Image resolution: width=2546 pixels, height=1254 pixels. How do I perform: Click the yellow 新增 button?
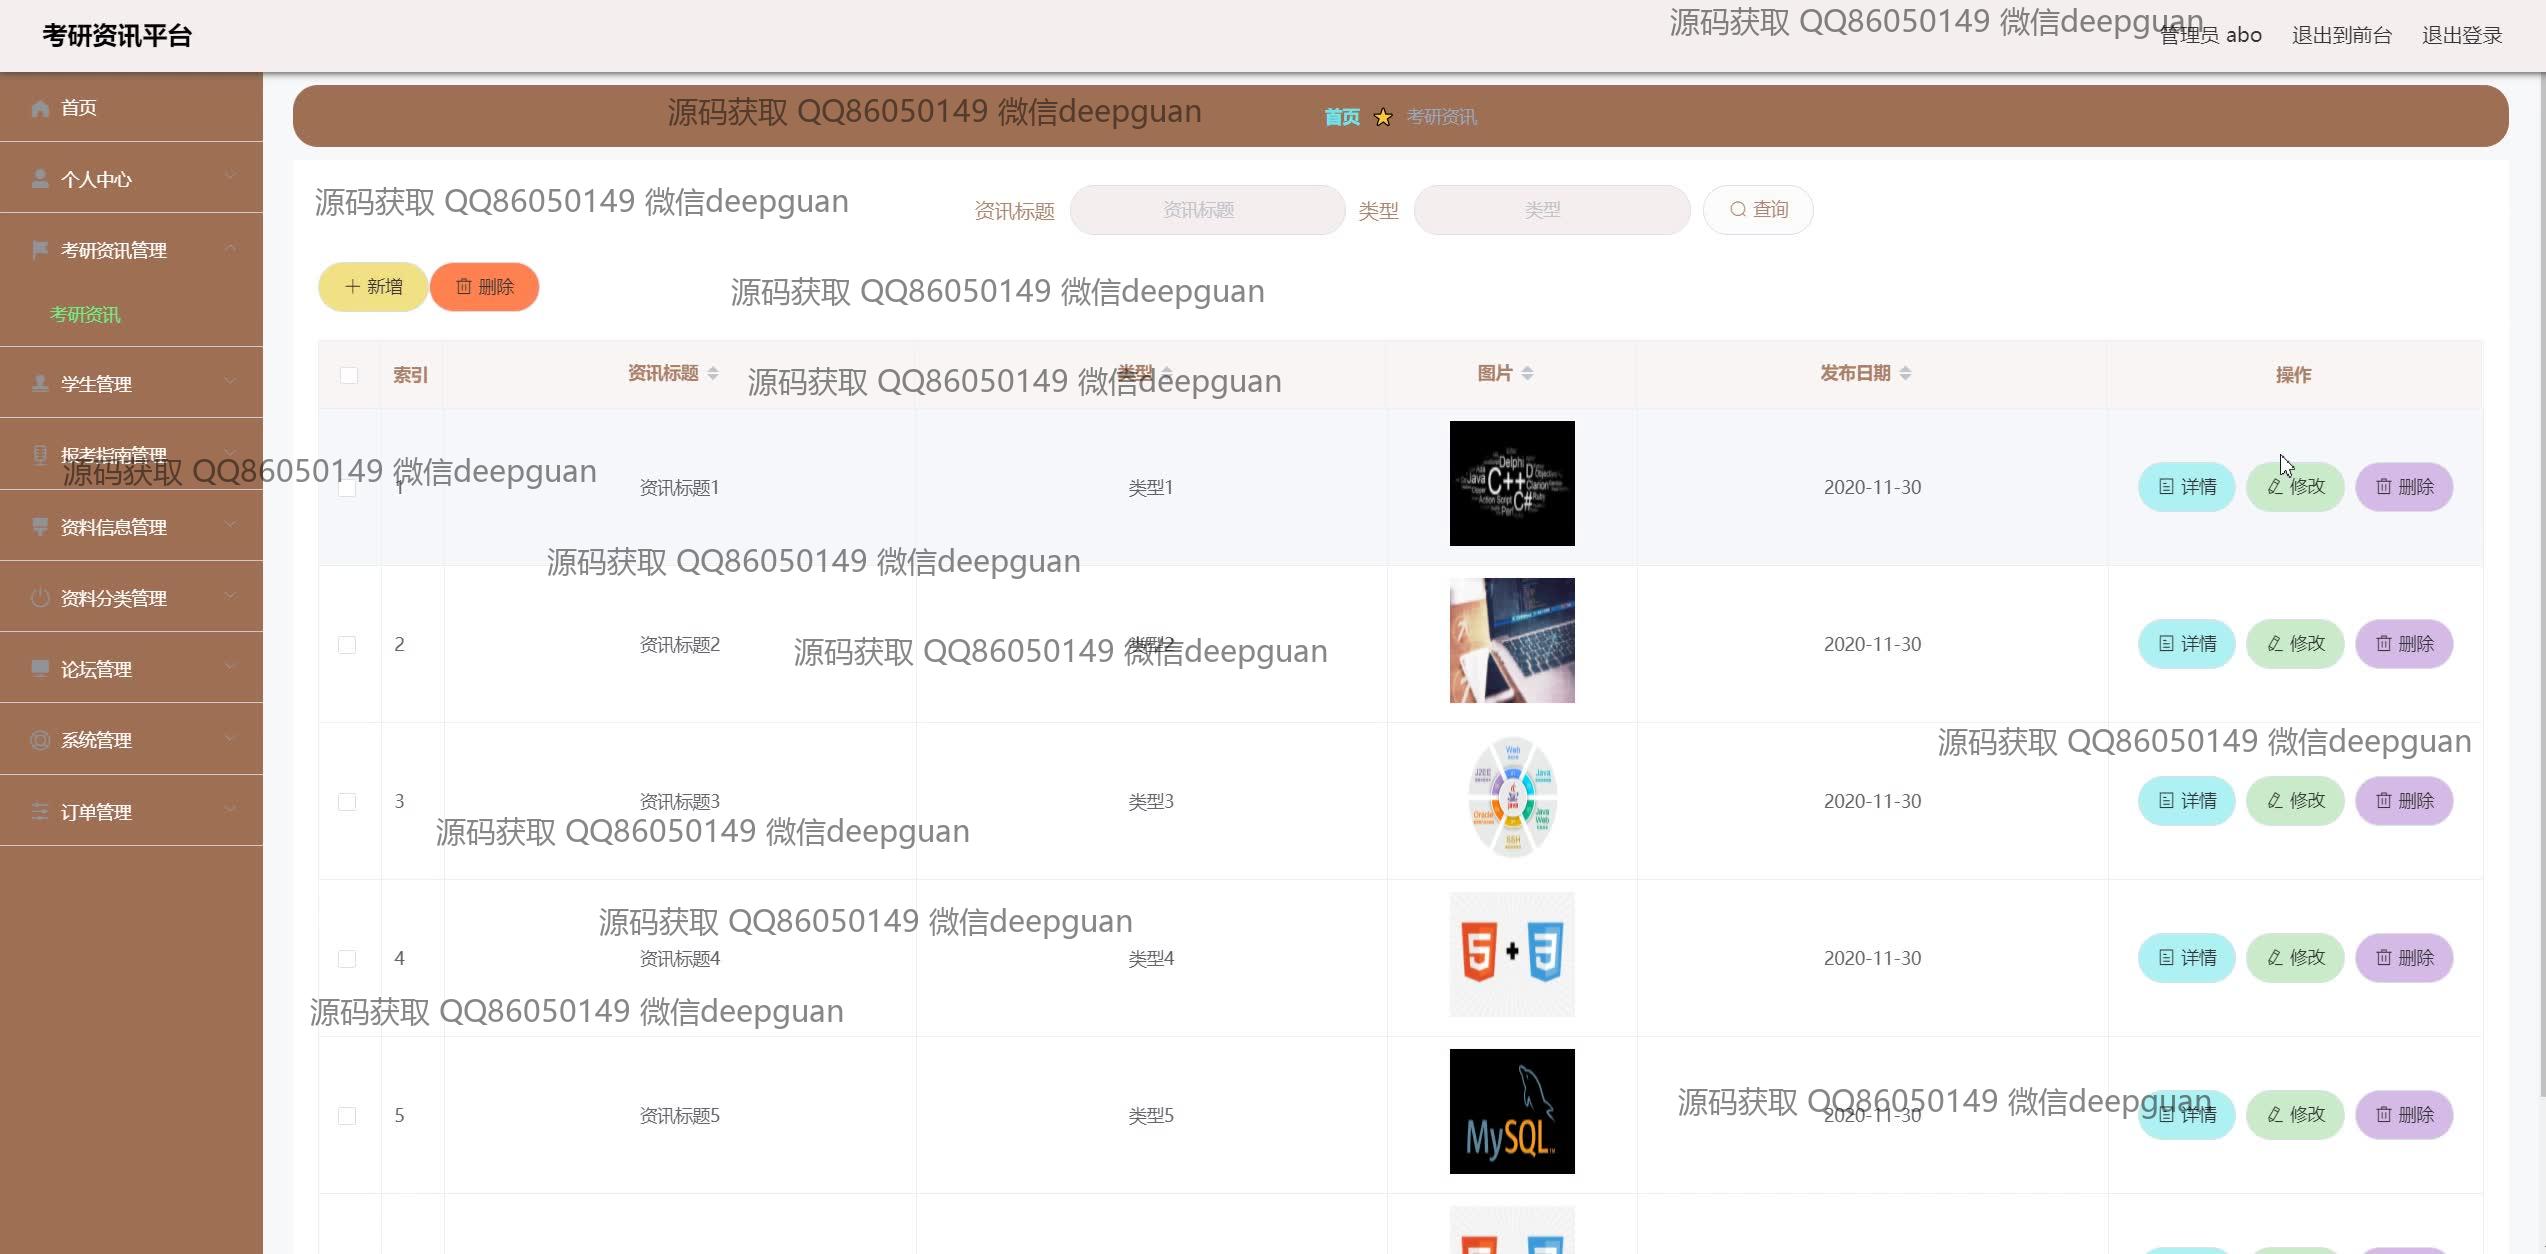(x=373, y=287)
